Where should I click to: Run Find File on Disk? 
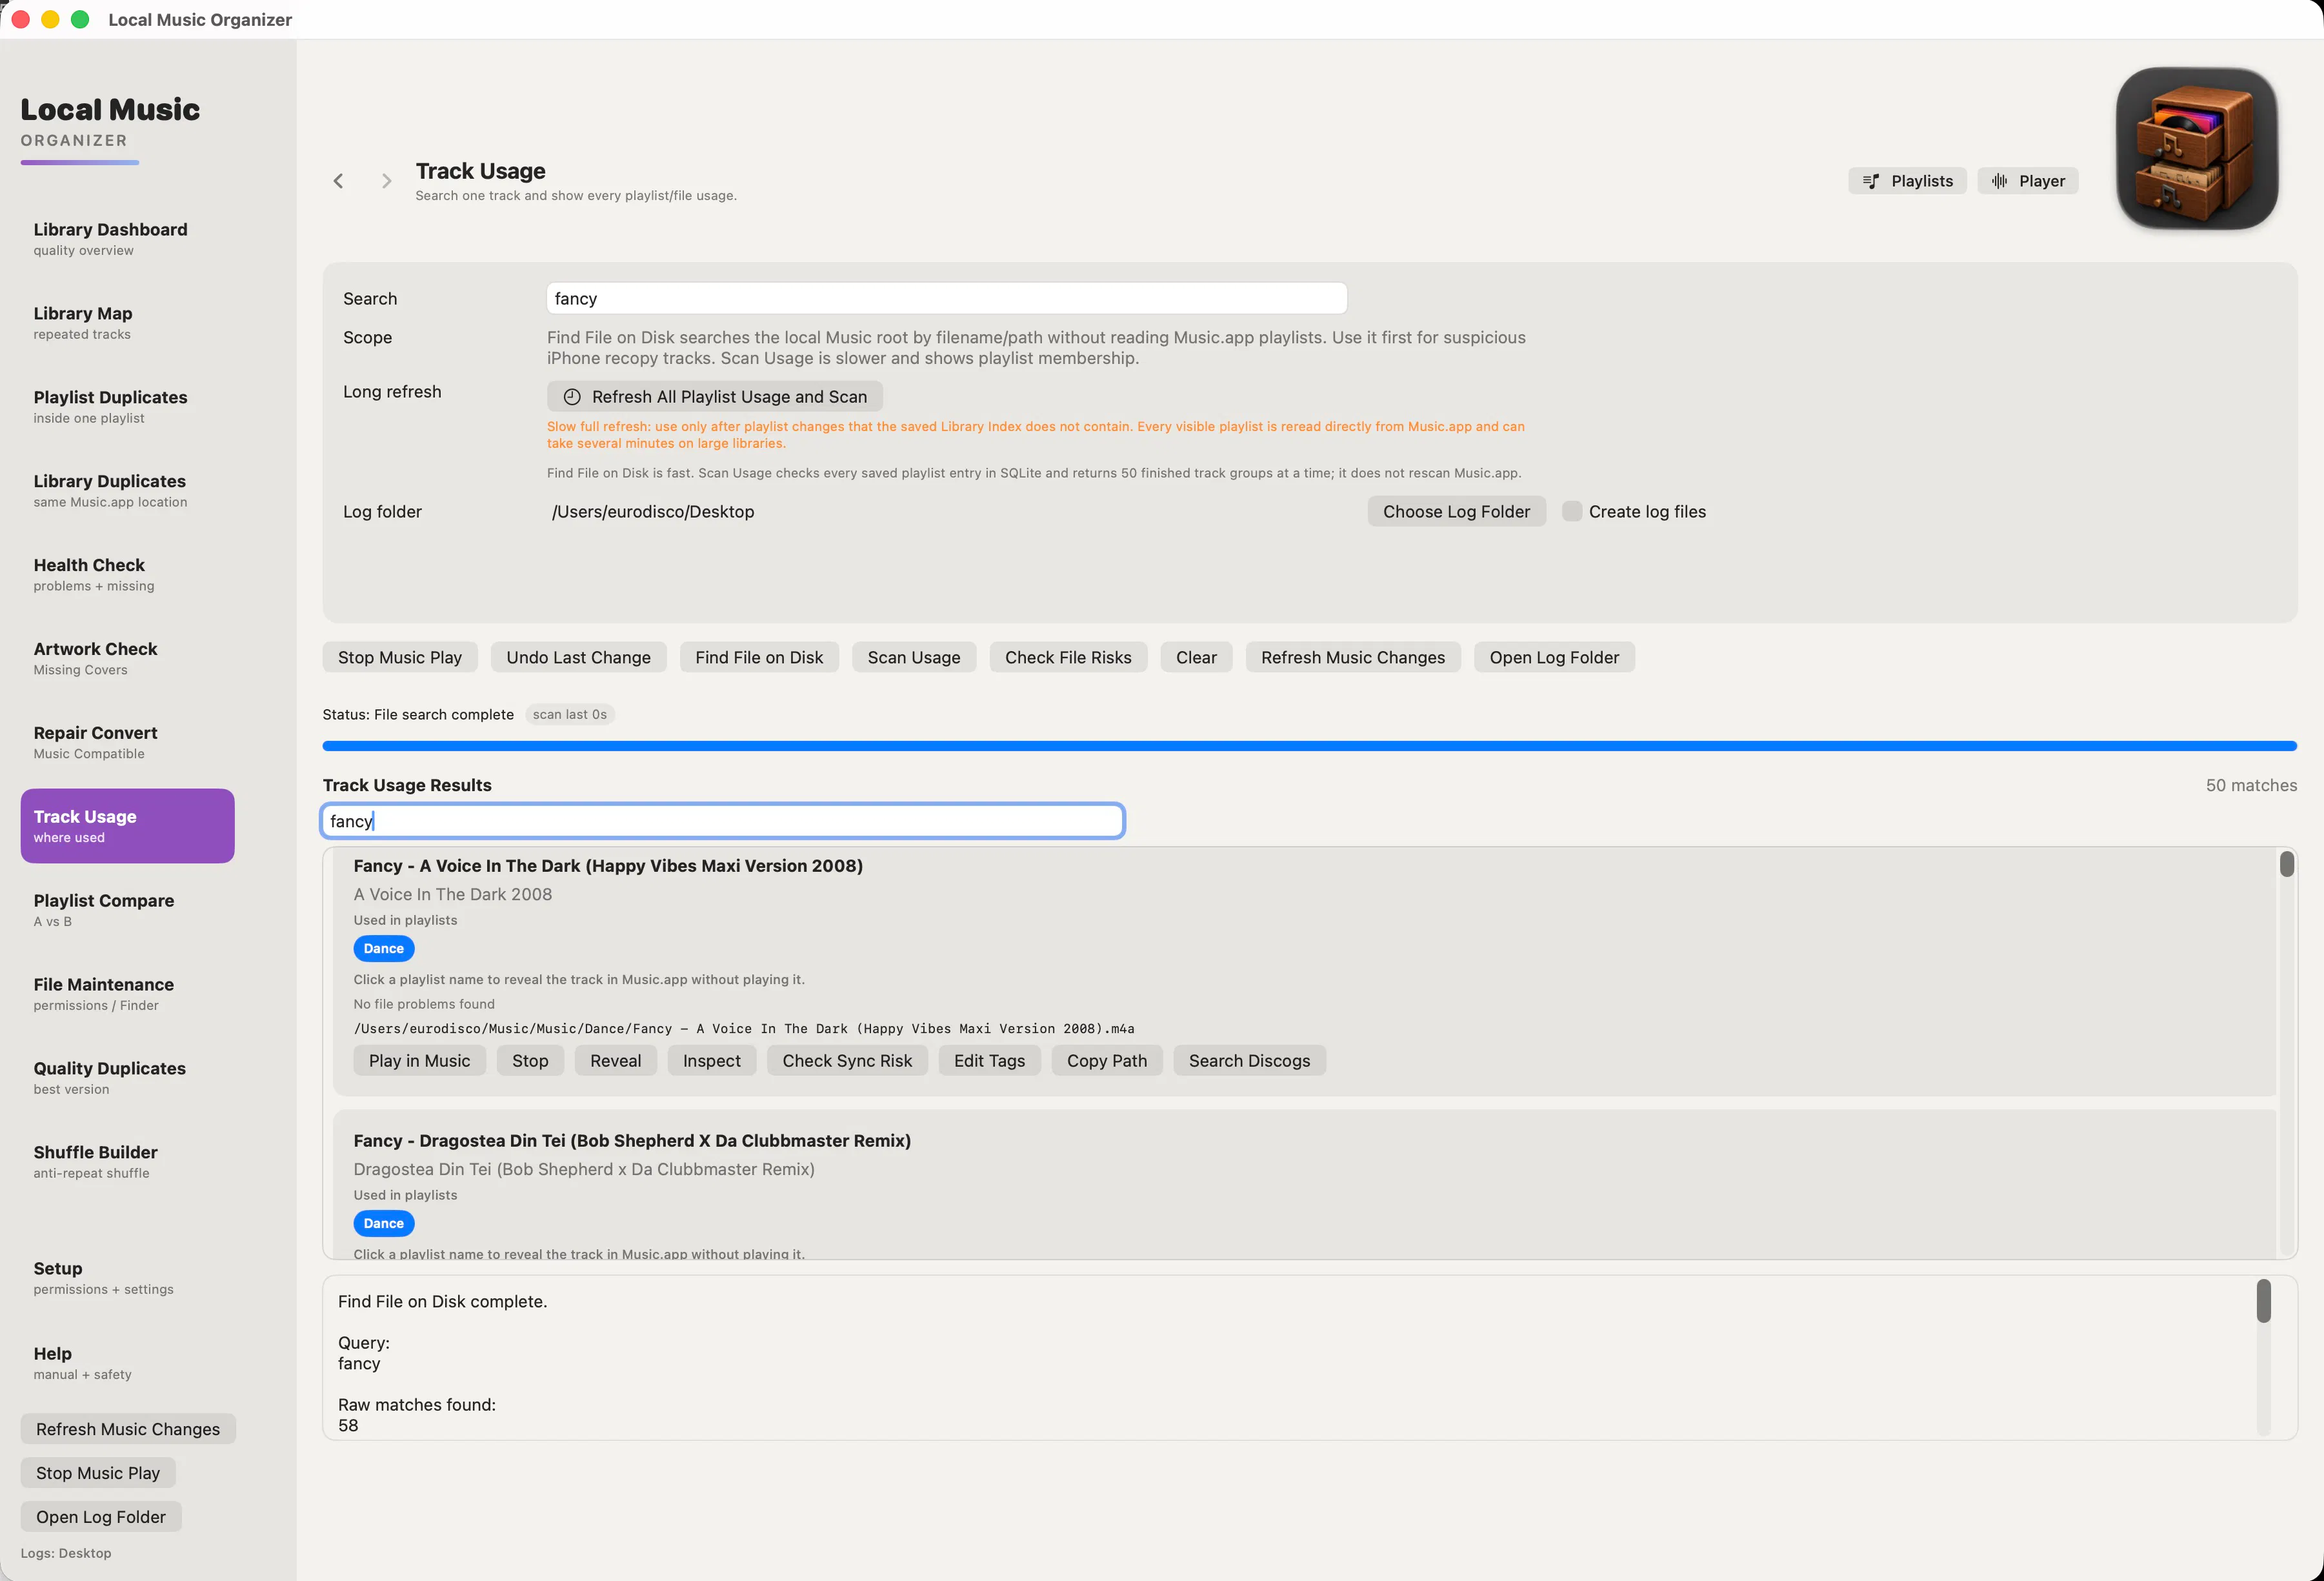759,657
